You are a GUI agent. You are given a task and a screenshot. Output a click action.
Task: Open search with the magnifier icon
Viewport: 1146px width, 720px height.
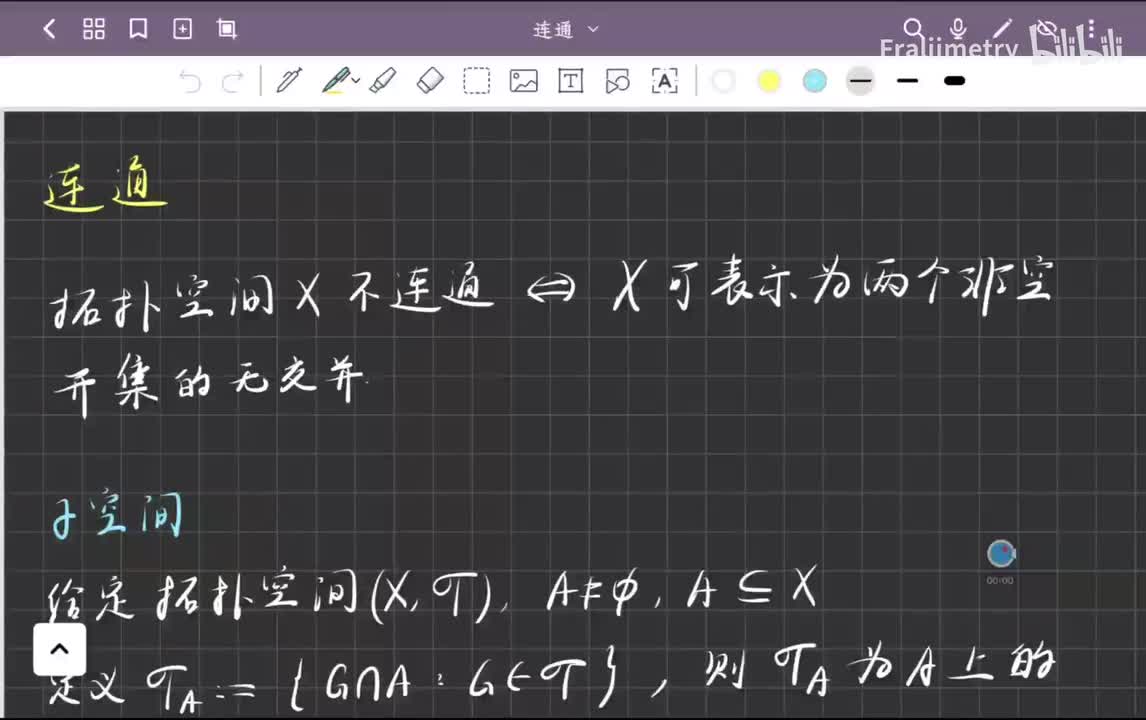pyautogui.click(x=913, y=29)
